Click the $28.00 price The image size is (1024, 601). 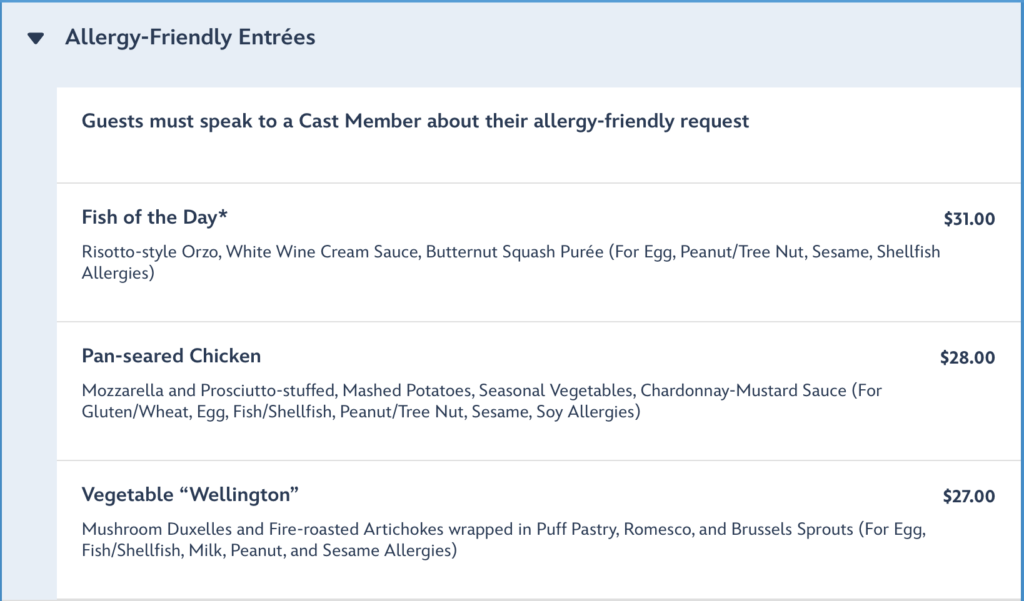click(967, 357)
